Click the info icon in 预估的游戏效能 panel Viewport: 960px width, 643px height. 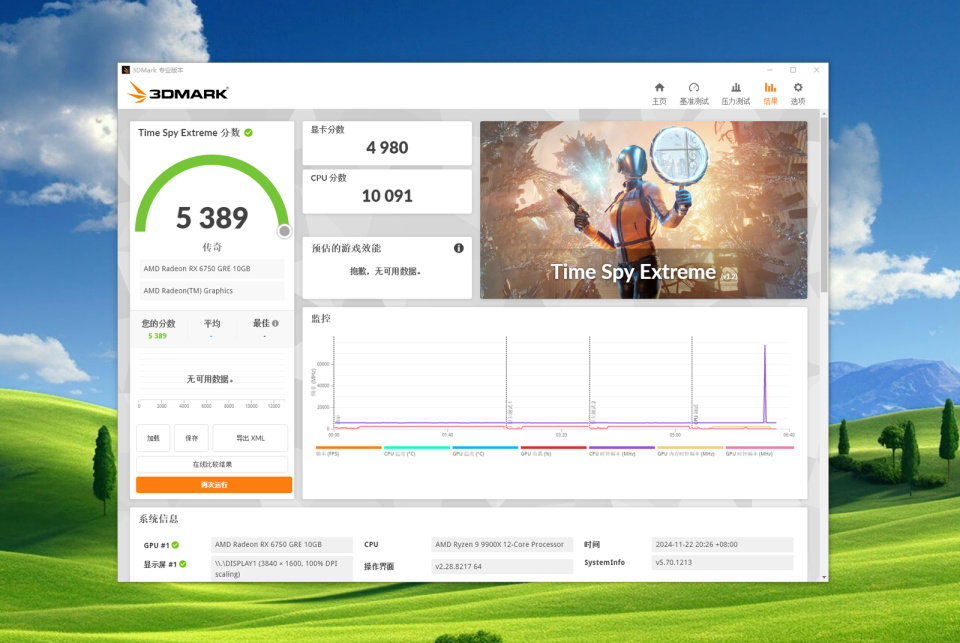pos(459,248)
